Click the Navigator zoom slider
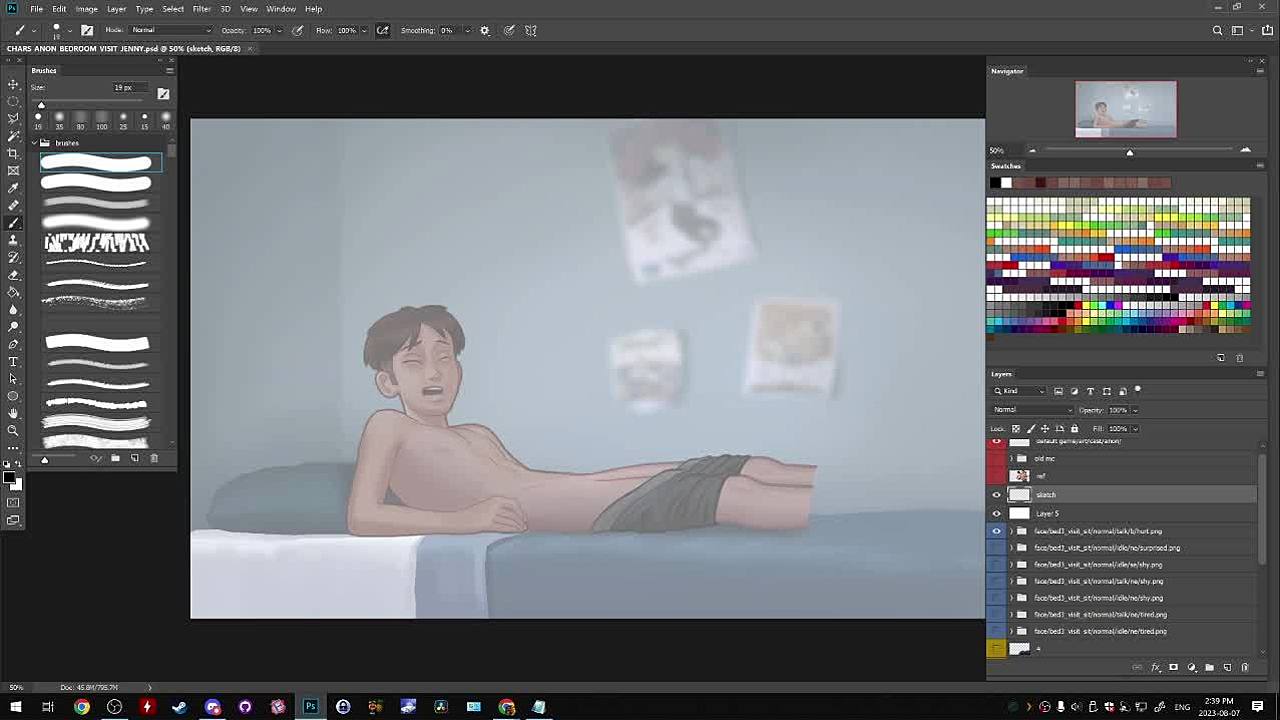1280x720 pixels. tap(1129, 151)
